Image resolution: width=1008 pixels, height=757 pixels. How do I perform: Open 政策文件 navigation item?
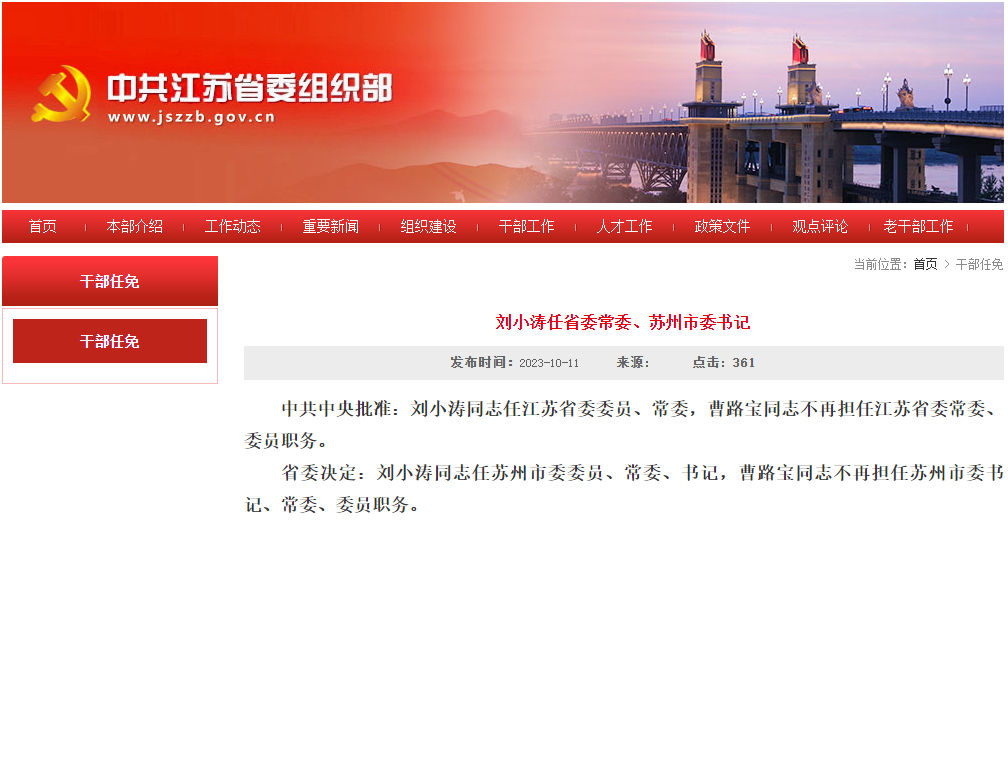pos(722,226)
